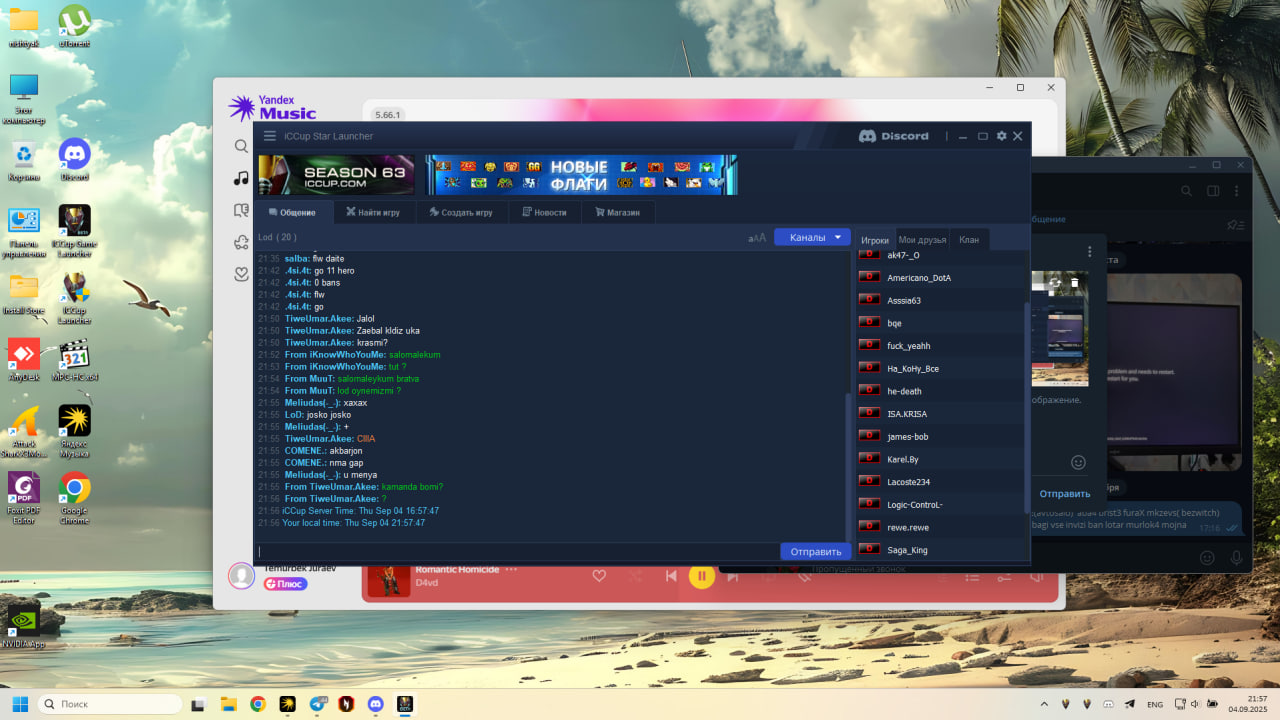The image size is (1280, 720).
Task: Open Discord link in ICCup launcher header
Action: tap(894, 136)
